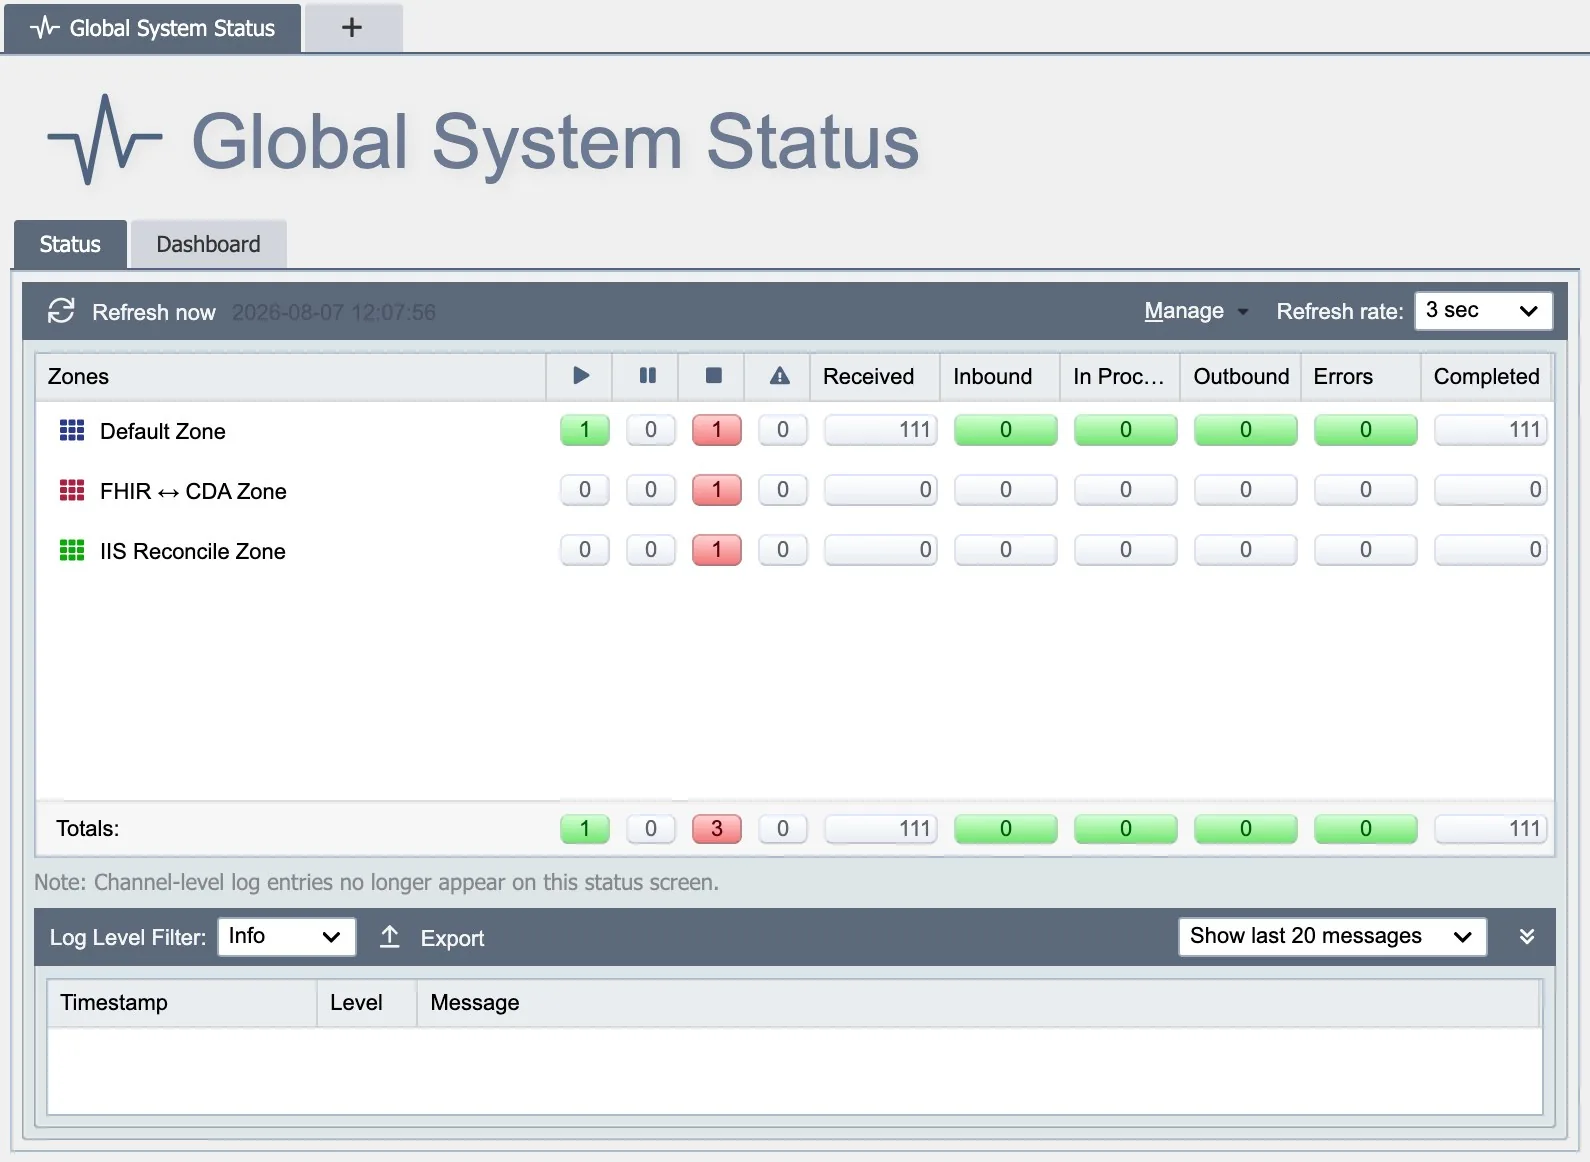
Task: Collapse the log panel with double chevron
Action: pyautogui.click(x=1527, y=937)
